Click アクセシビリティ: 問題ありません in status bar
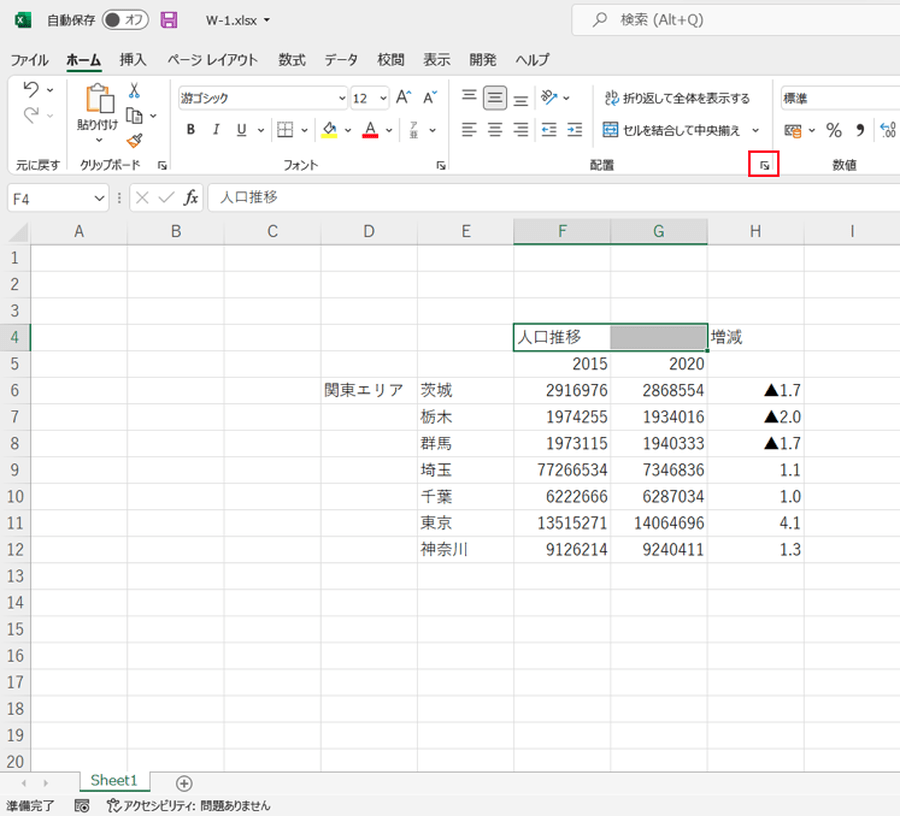Viewport: 900px width, 816px height. tap(189, 806)
